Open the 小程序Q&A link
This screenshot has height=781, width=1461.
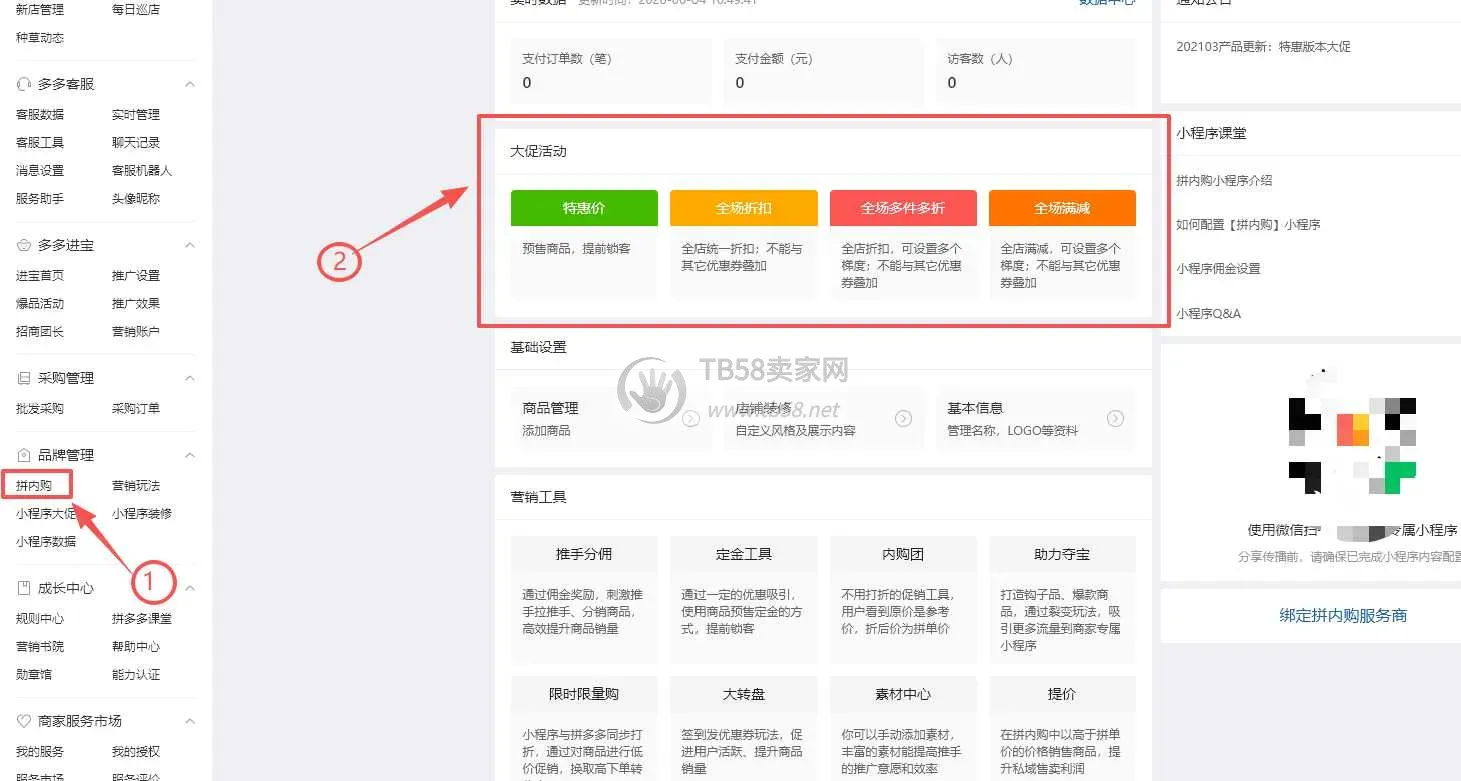(x=1208, y=314)
